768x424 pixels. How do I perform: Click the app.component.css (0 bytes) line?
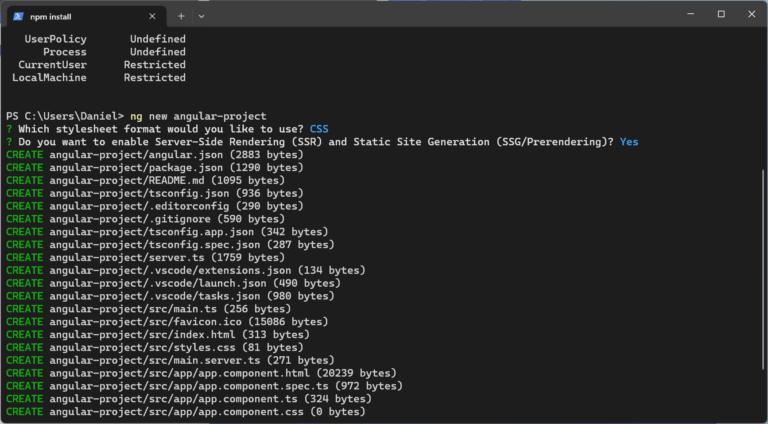point(186,412)
